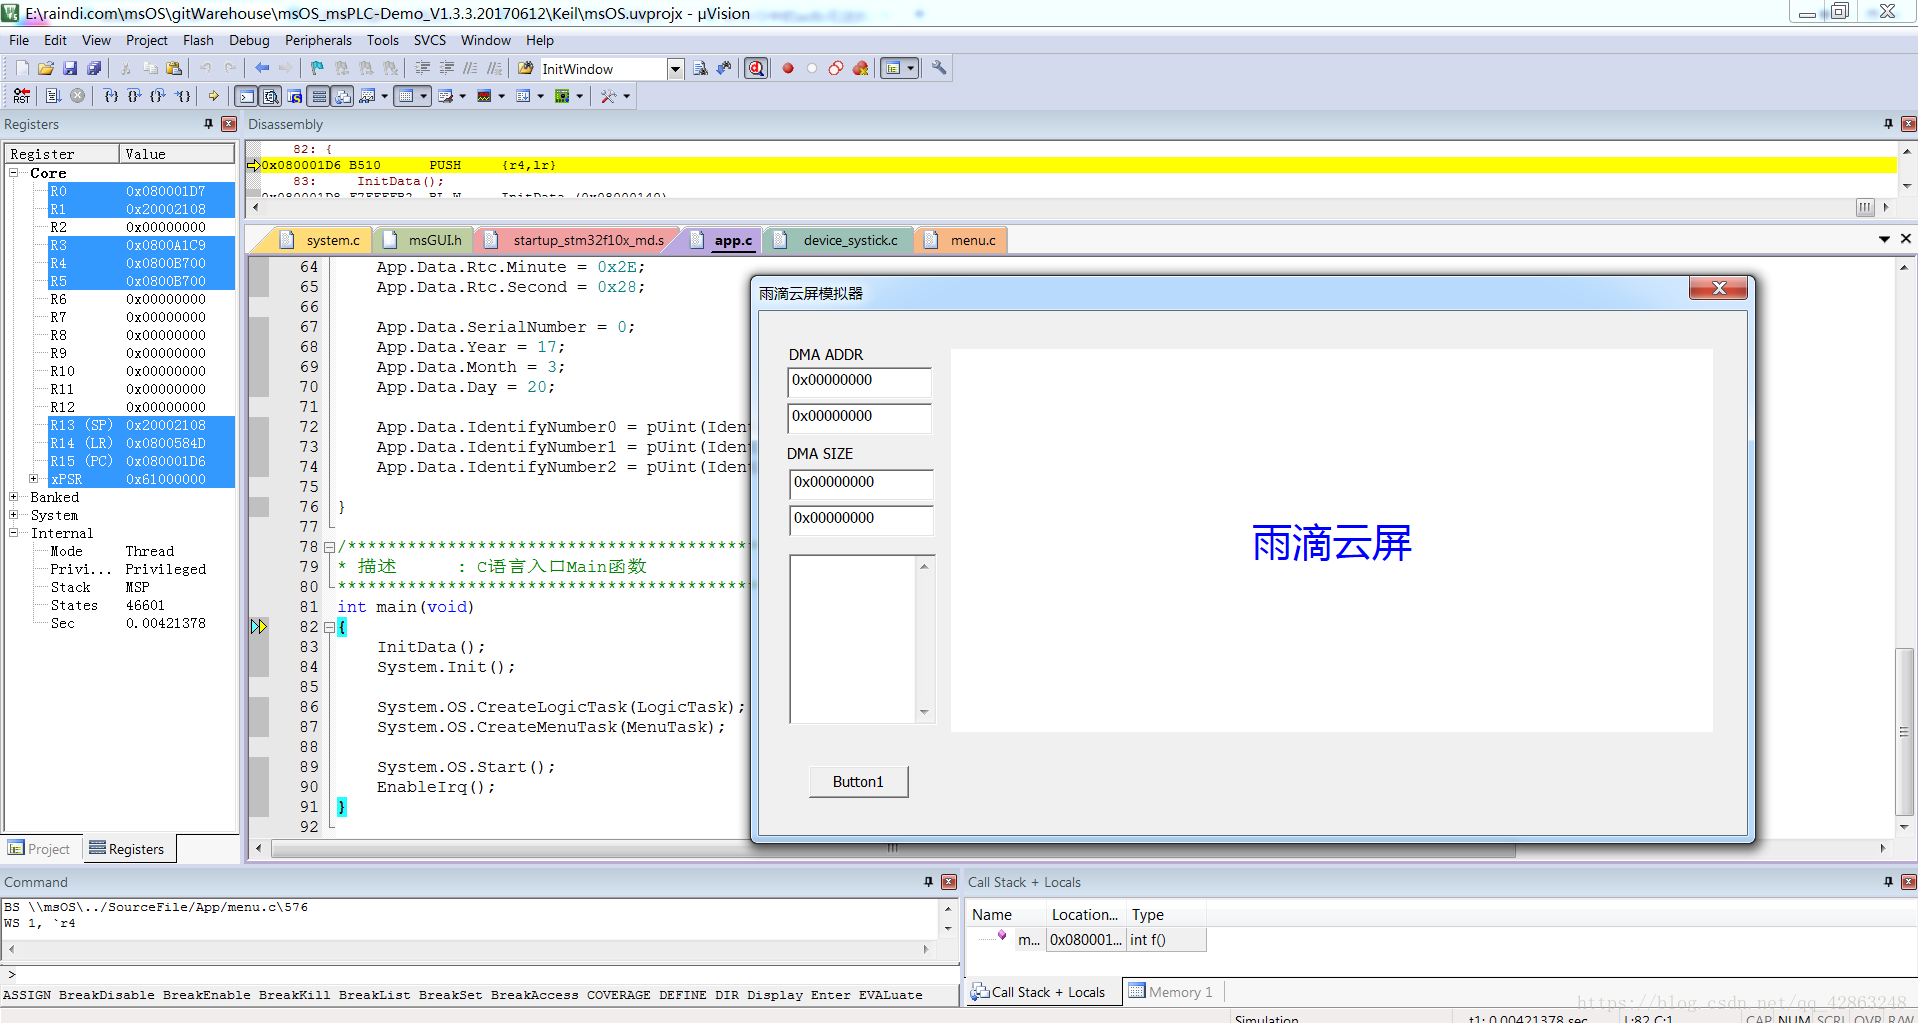Click the Step Into braces icon
The image size is (1918, 1023).
(111, 96)
